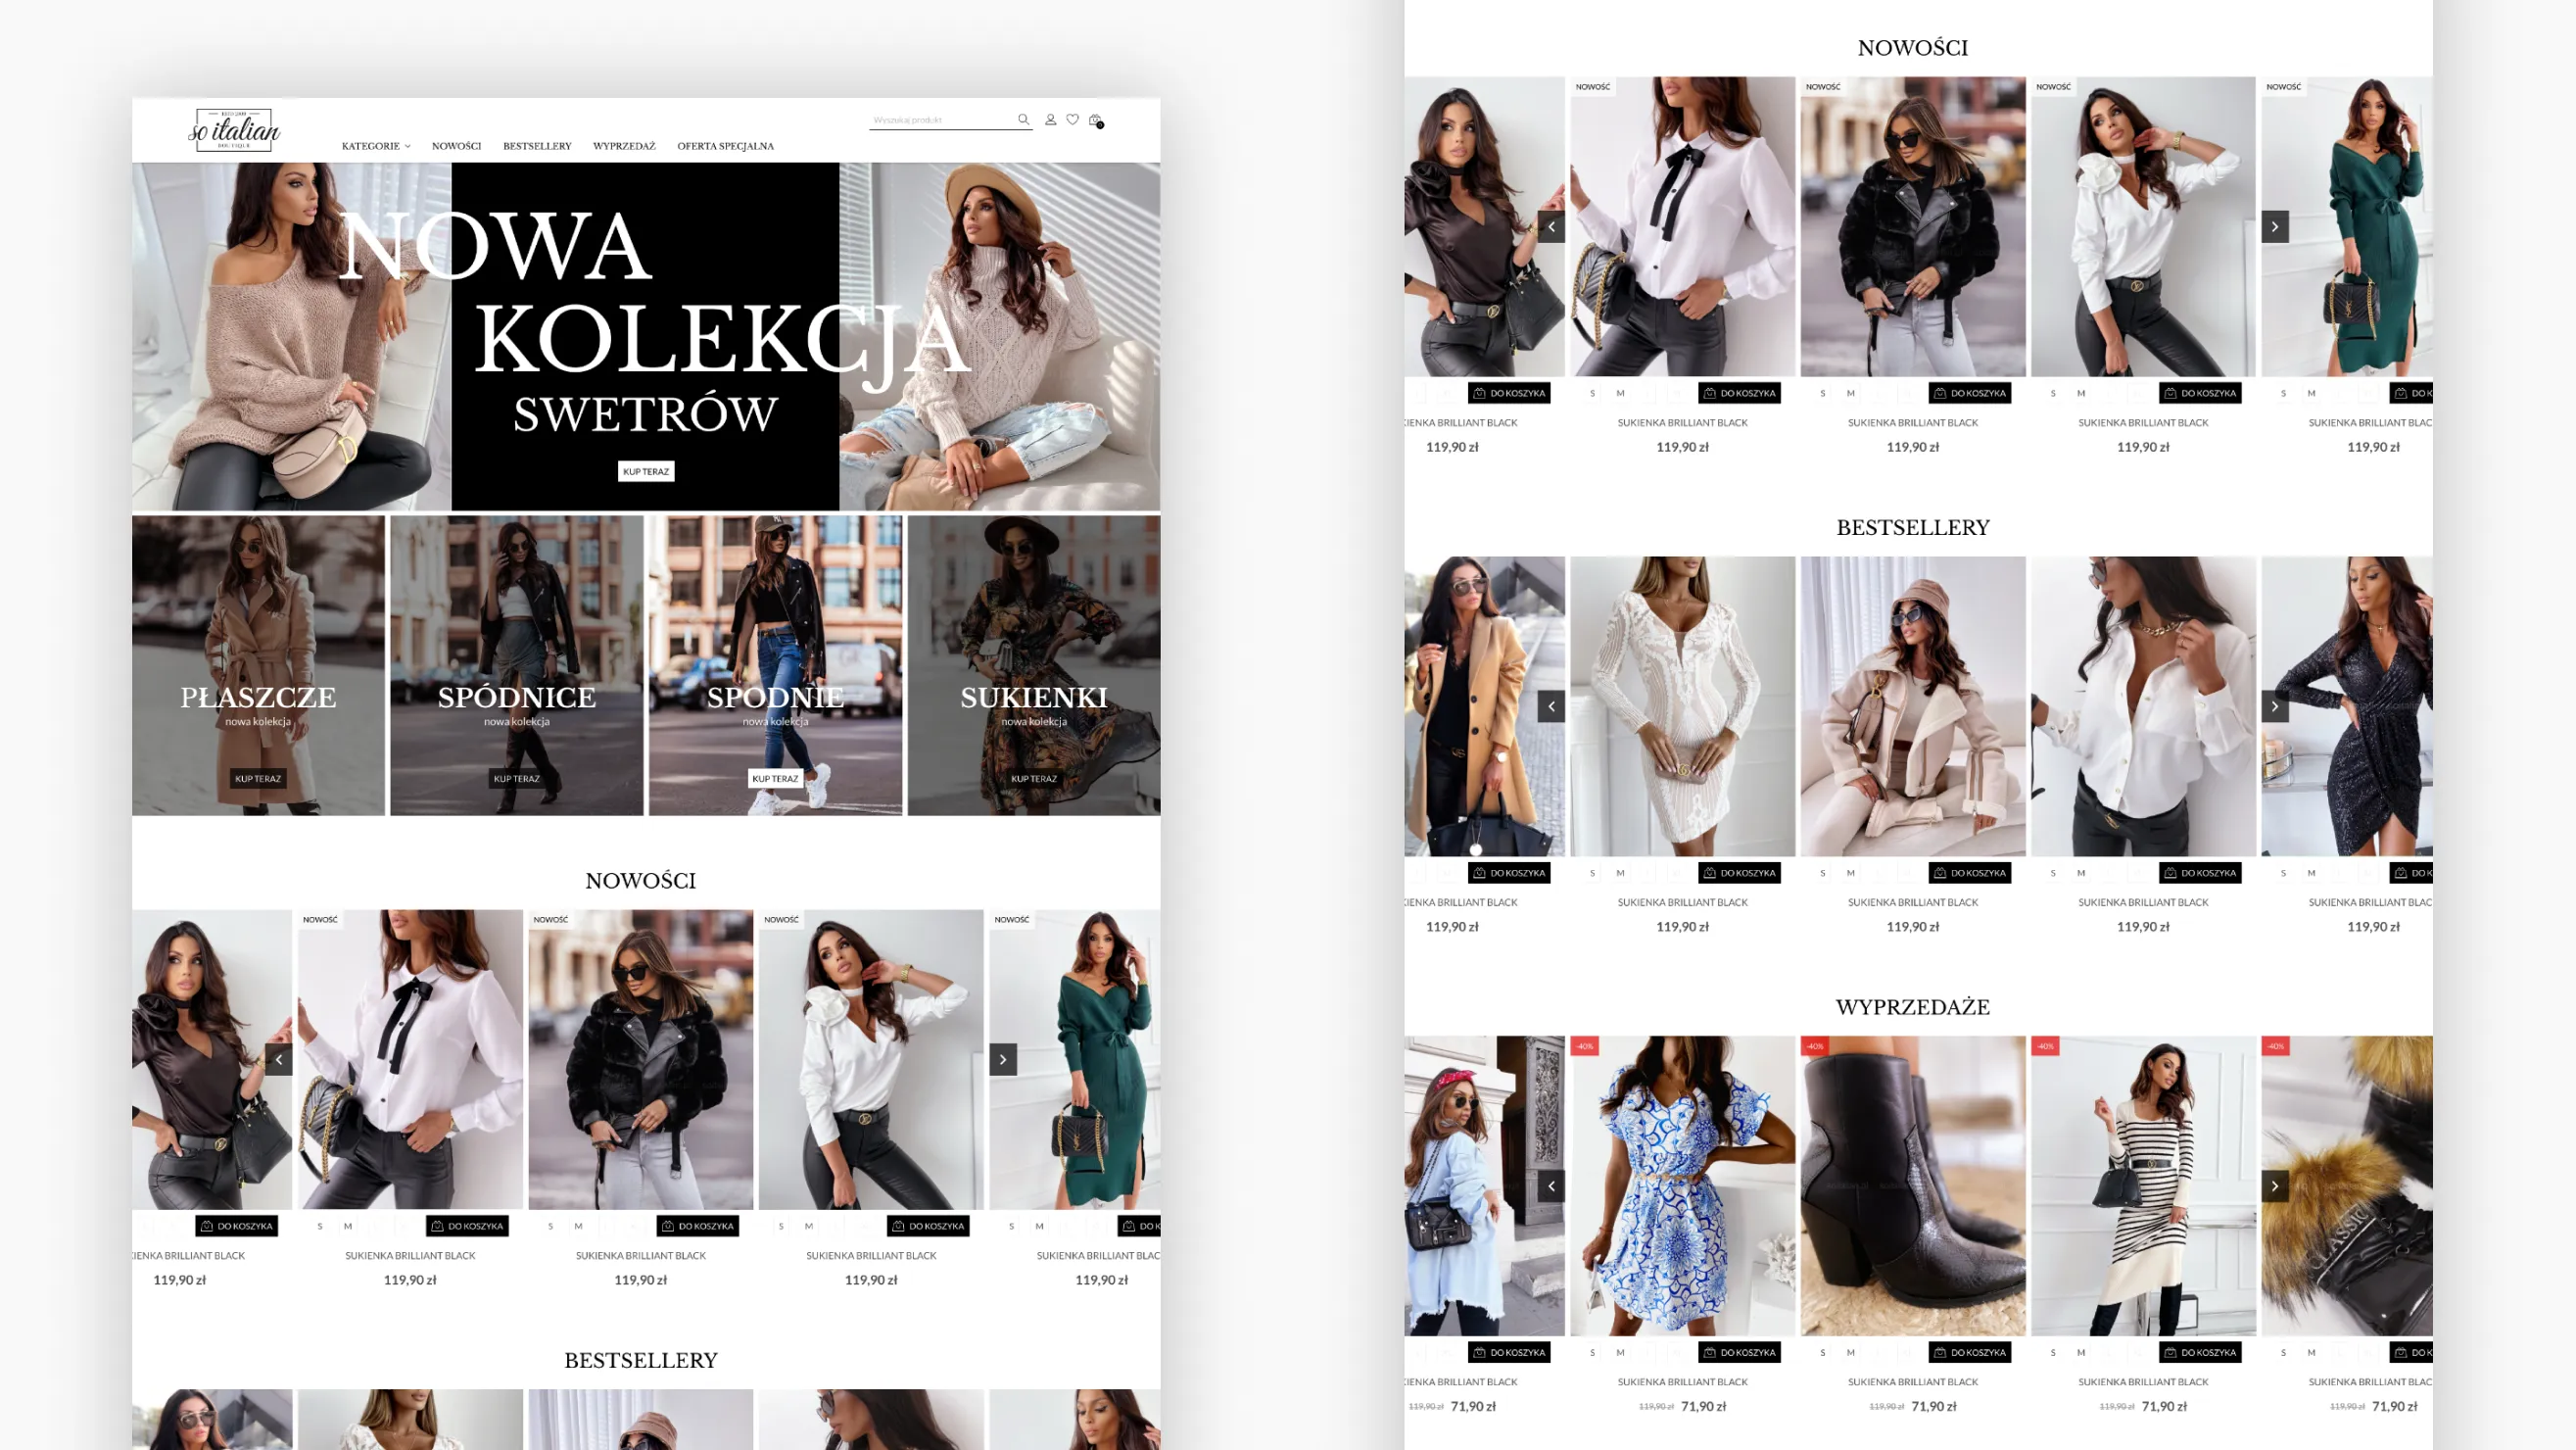Select size M under white lace dress
Viewport: 2576px width, 1450px height.
click(1620, 873)
